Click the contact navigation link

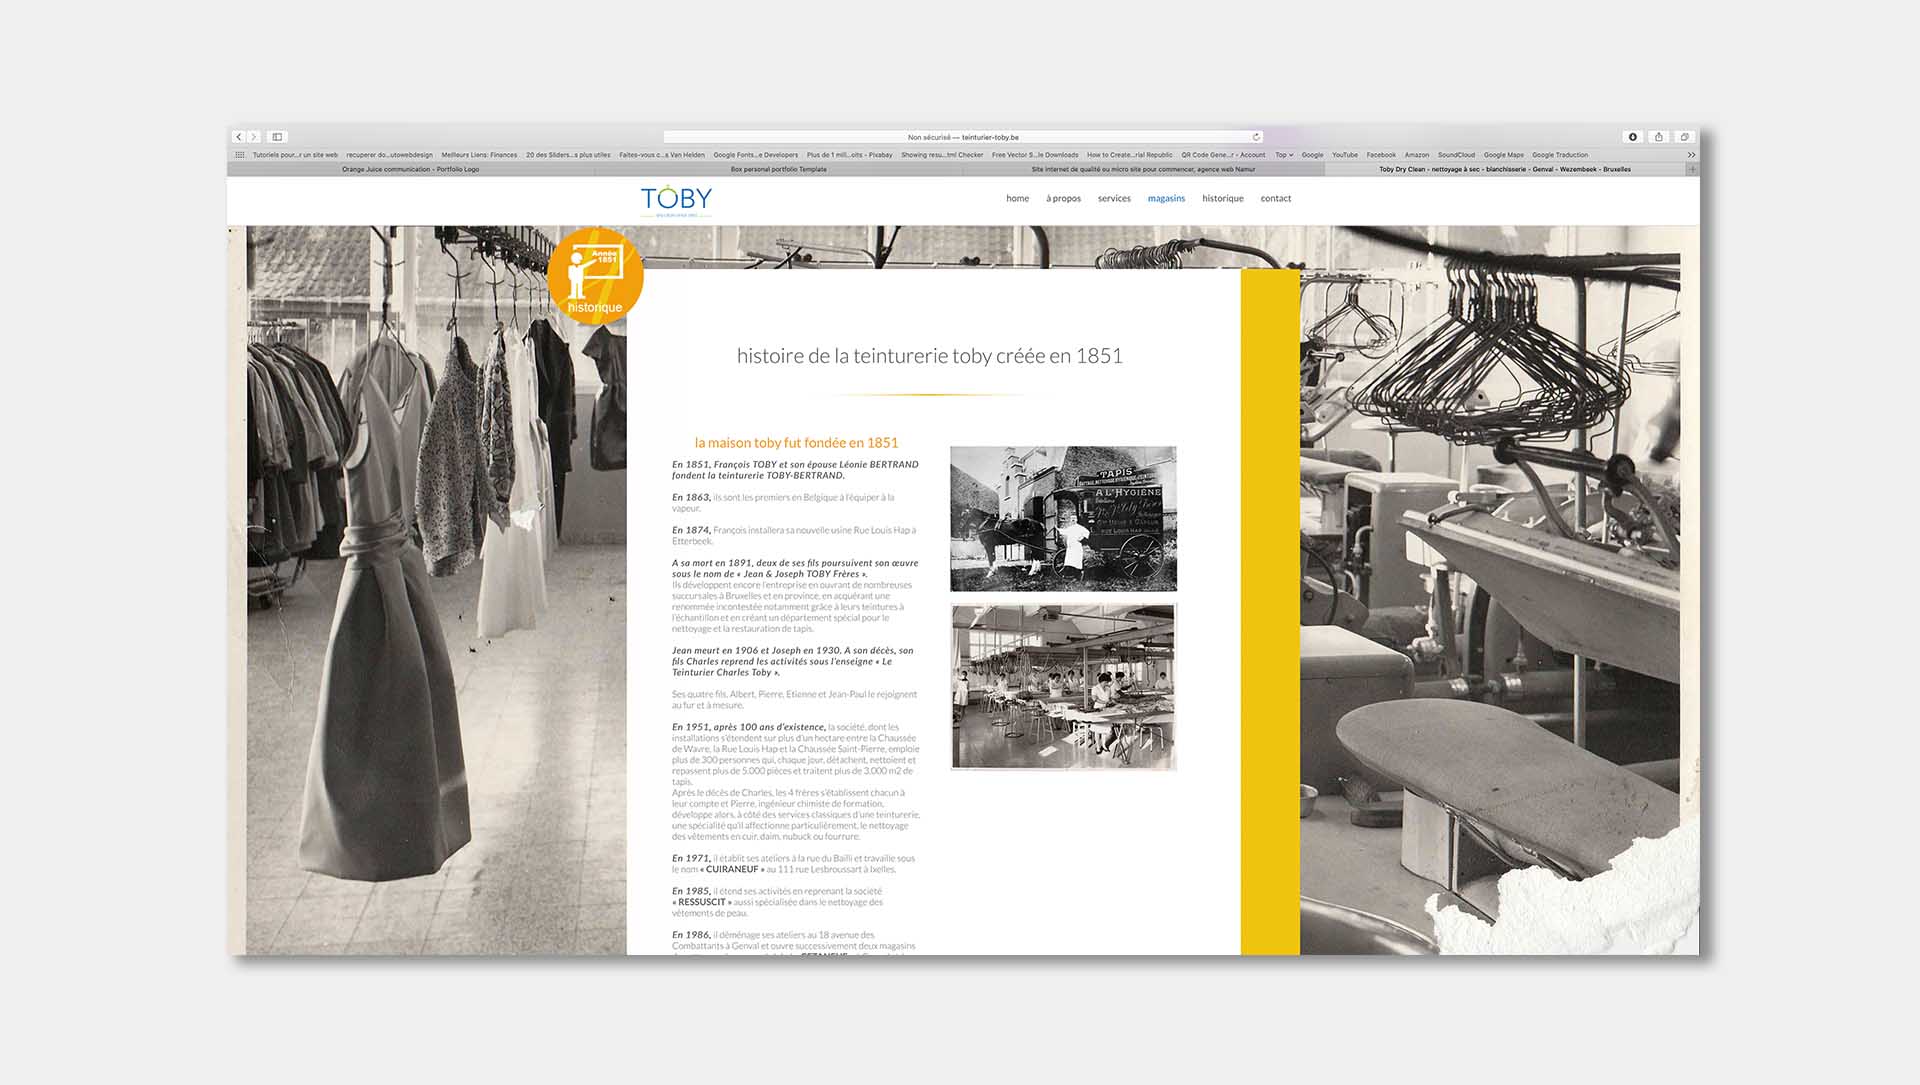[x=1275, y=199]
